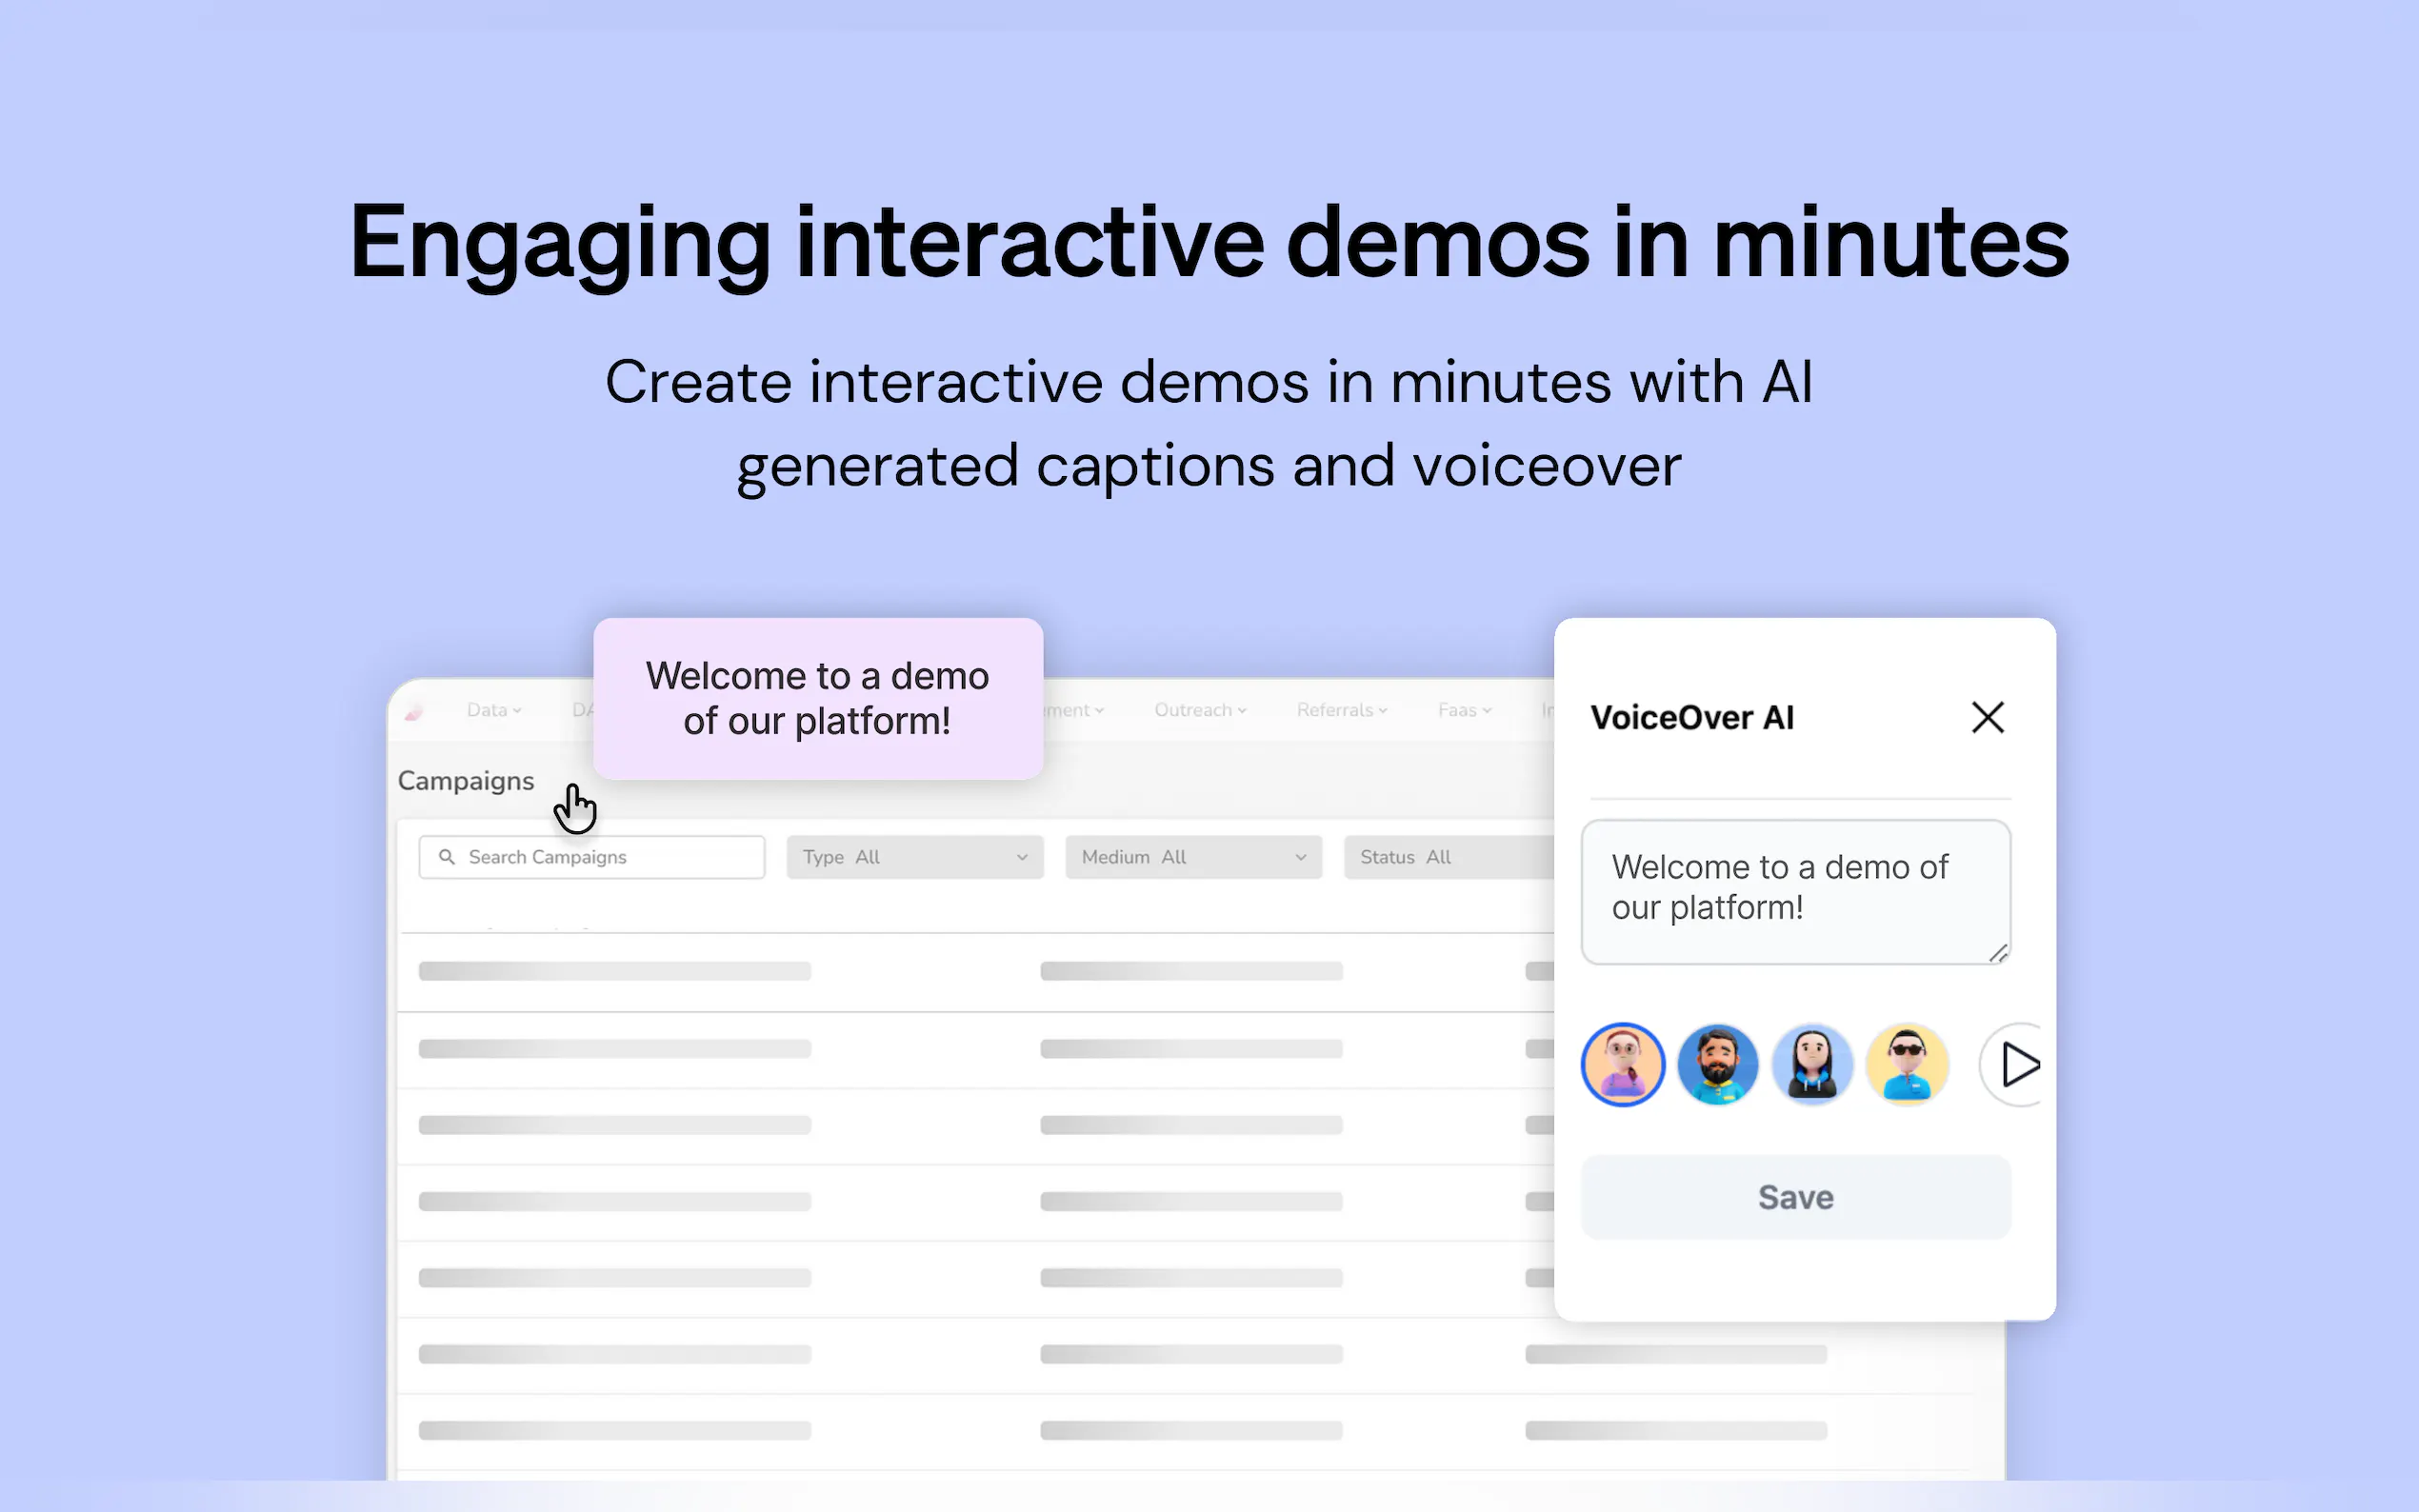
Task: Open the Type All dropdown
Action: (914, 857)
